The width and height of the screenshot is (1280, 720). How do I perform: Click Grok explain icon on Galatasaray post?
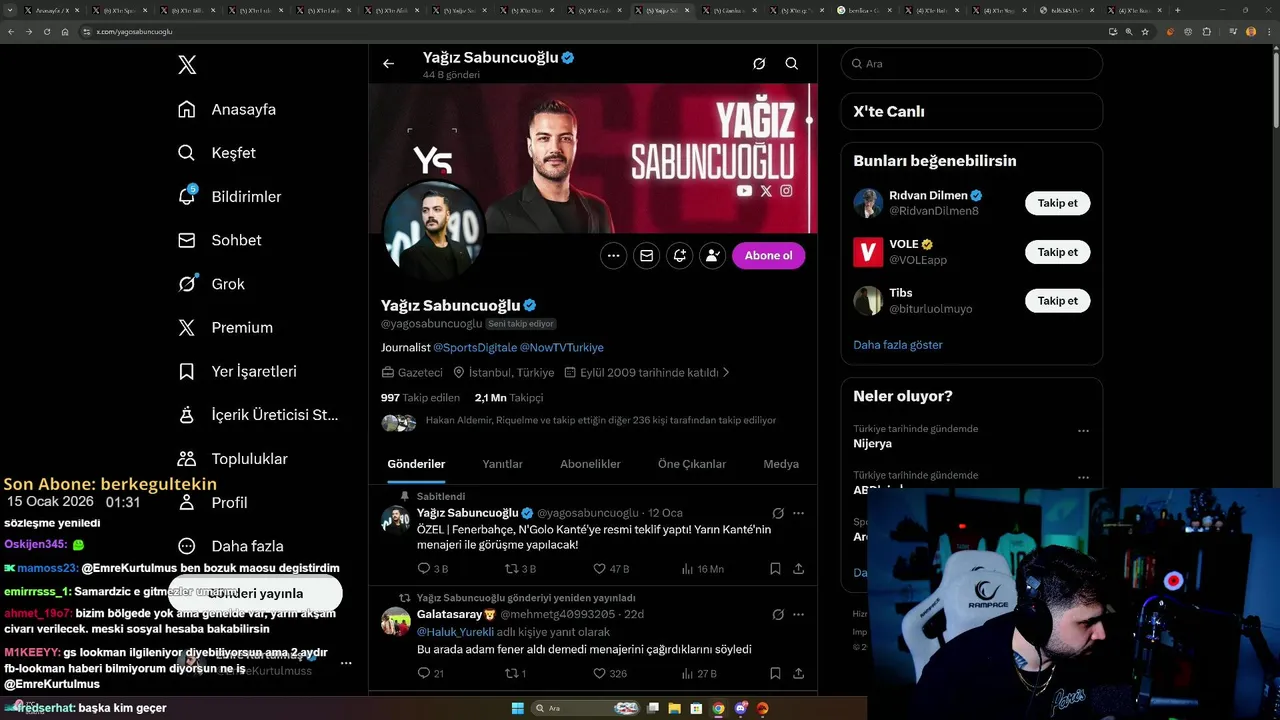pos(778,614)
